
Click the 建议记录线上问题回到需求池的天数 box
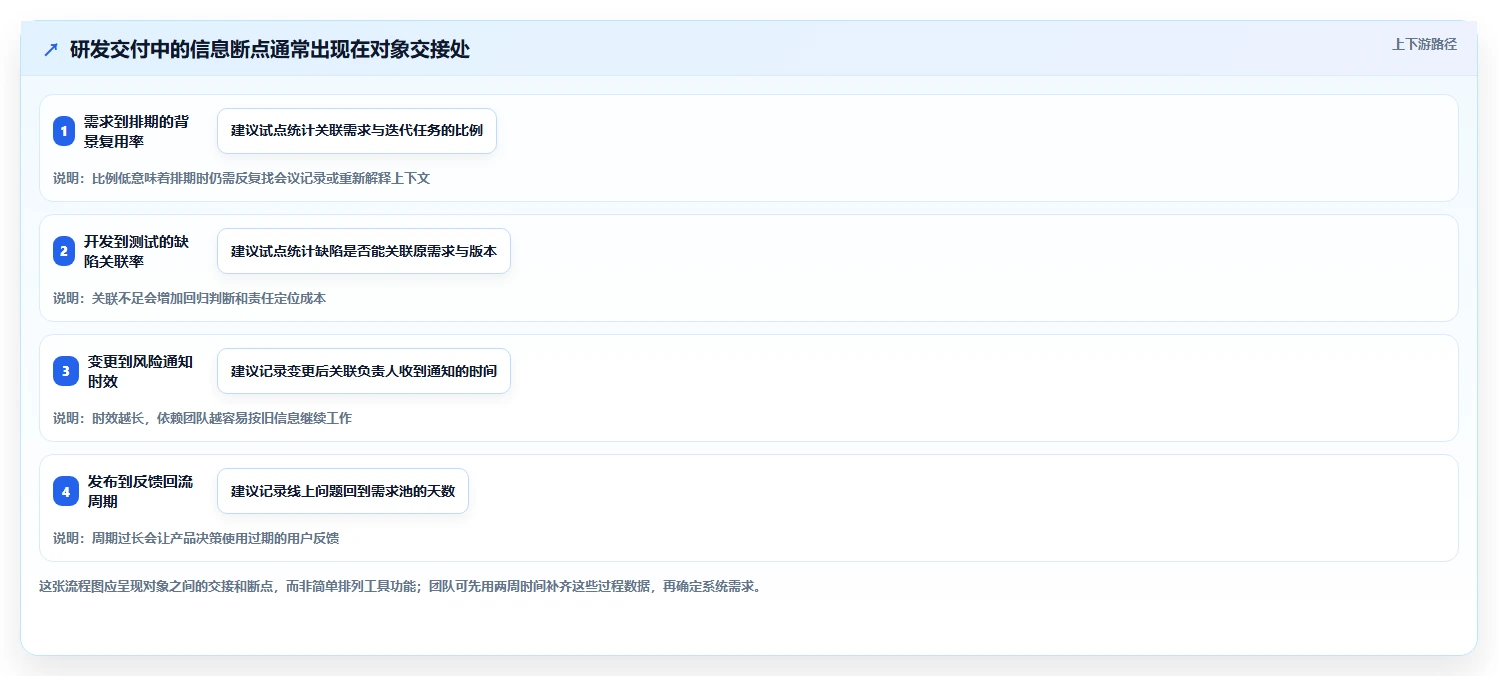[x=343, y=491]
